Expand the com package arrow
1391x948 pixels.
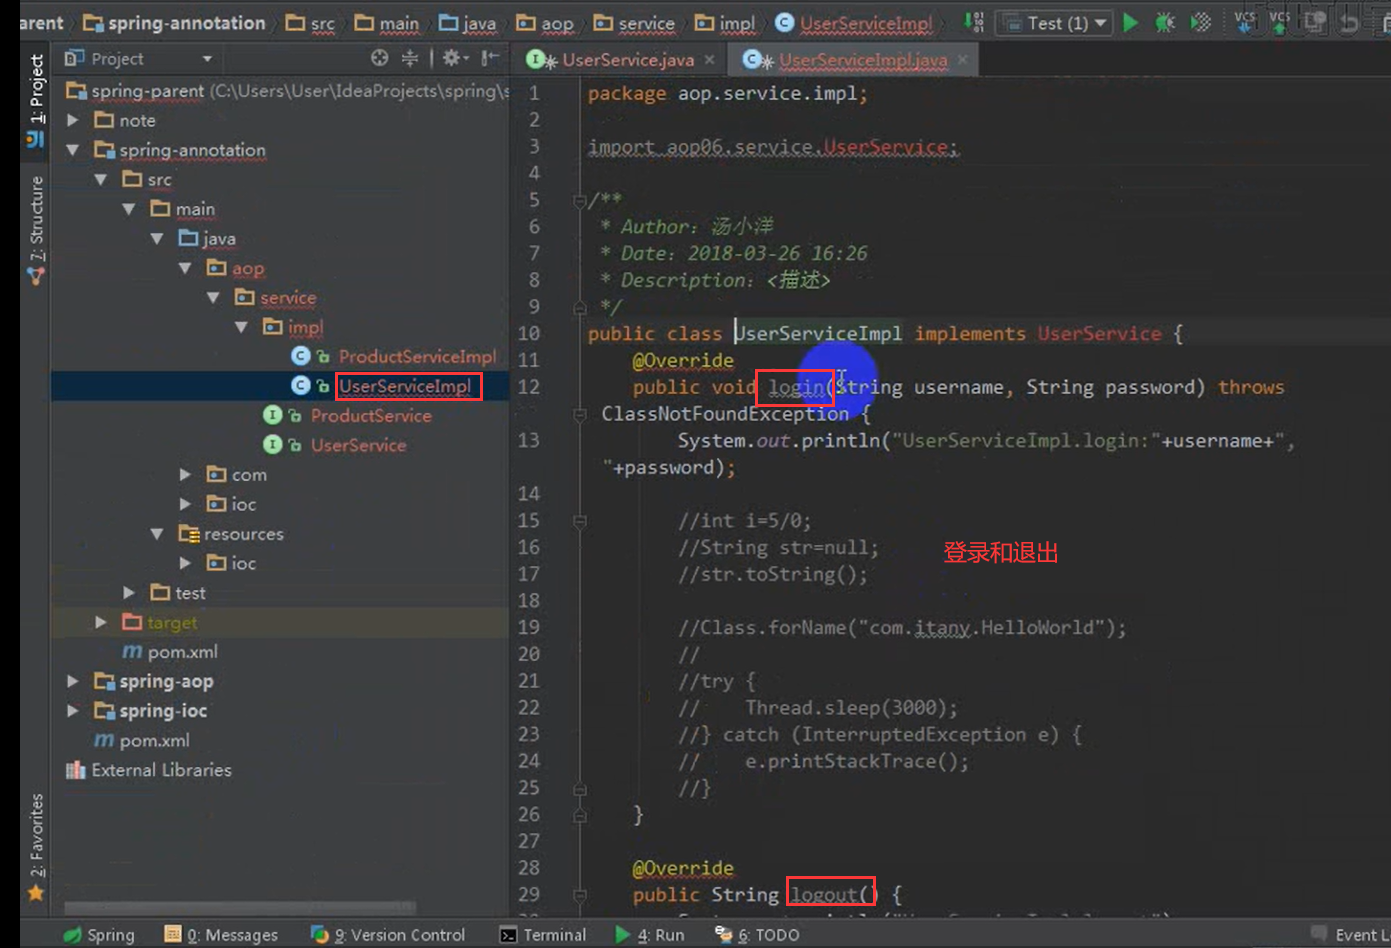185,474
